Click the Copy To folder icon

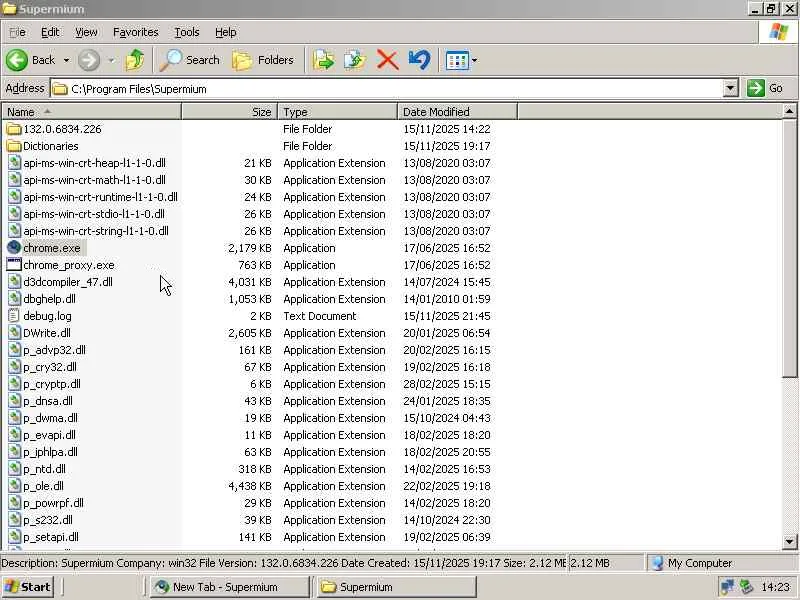coord(355,60)
